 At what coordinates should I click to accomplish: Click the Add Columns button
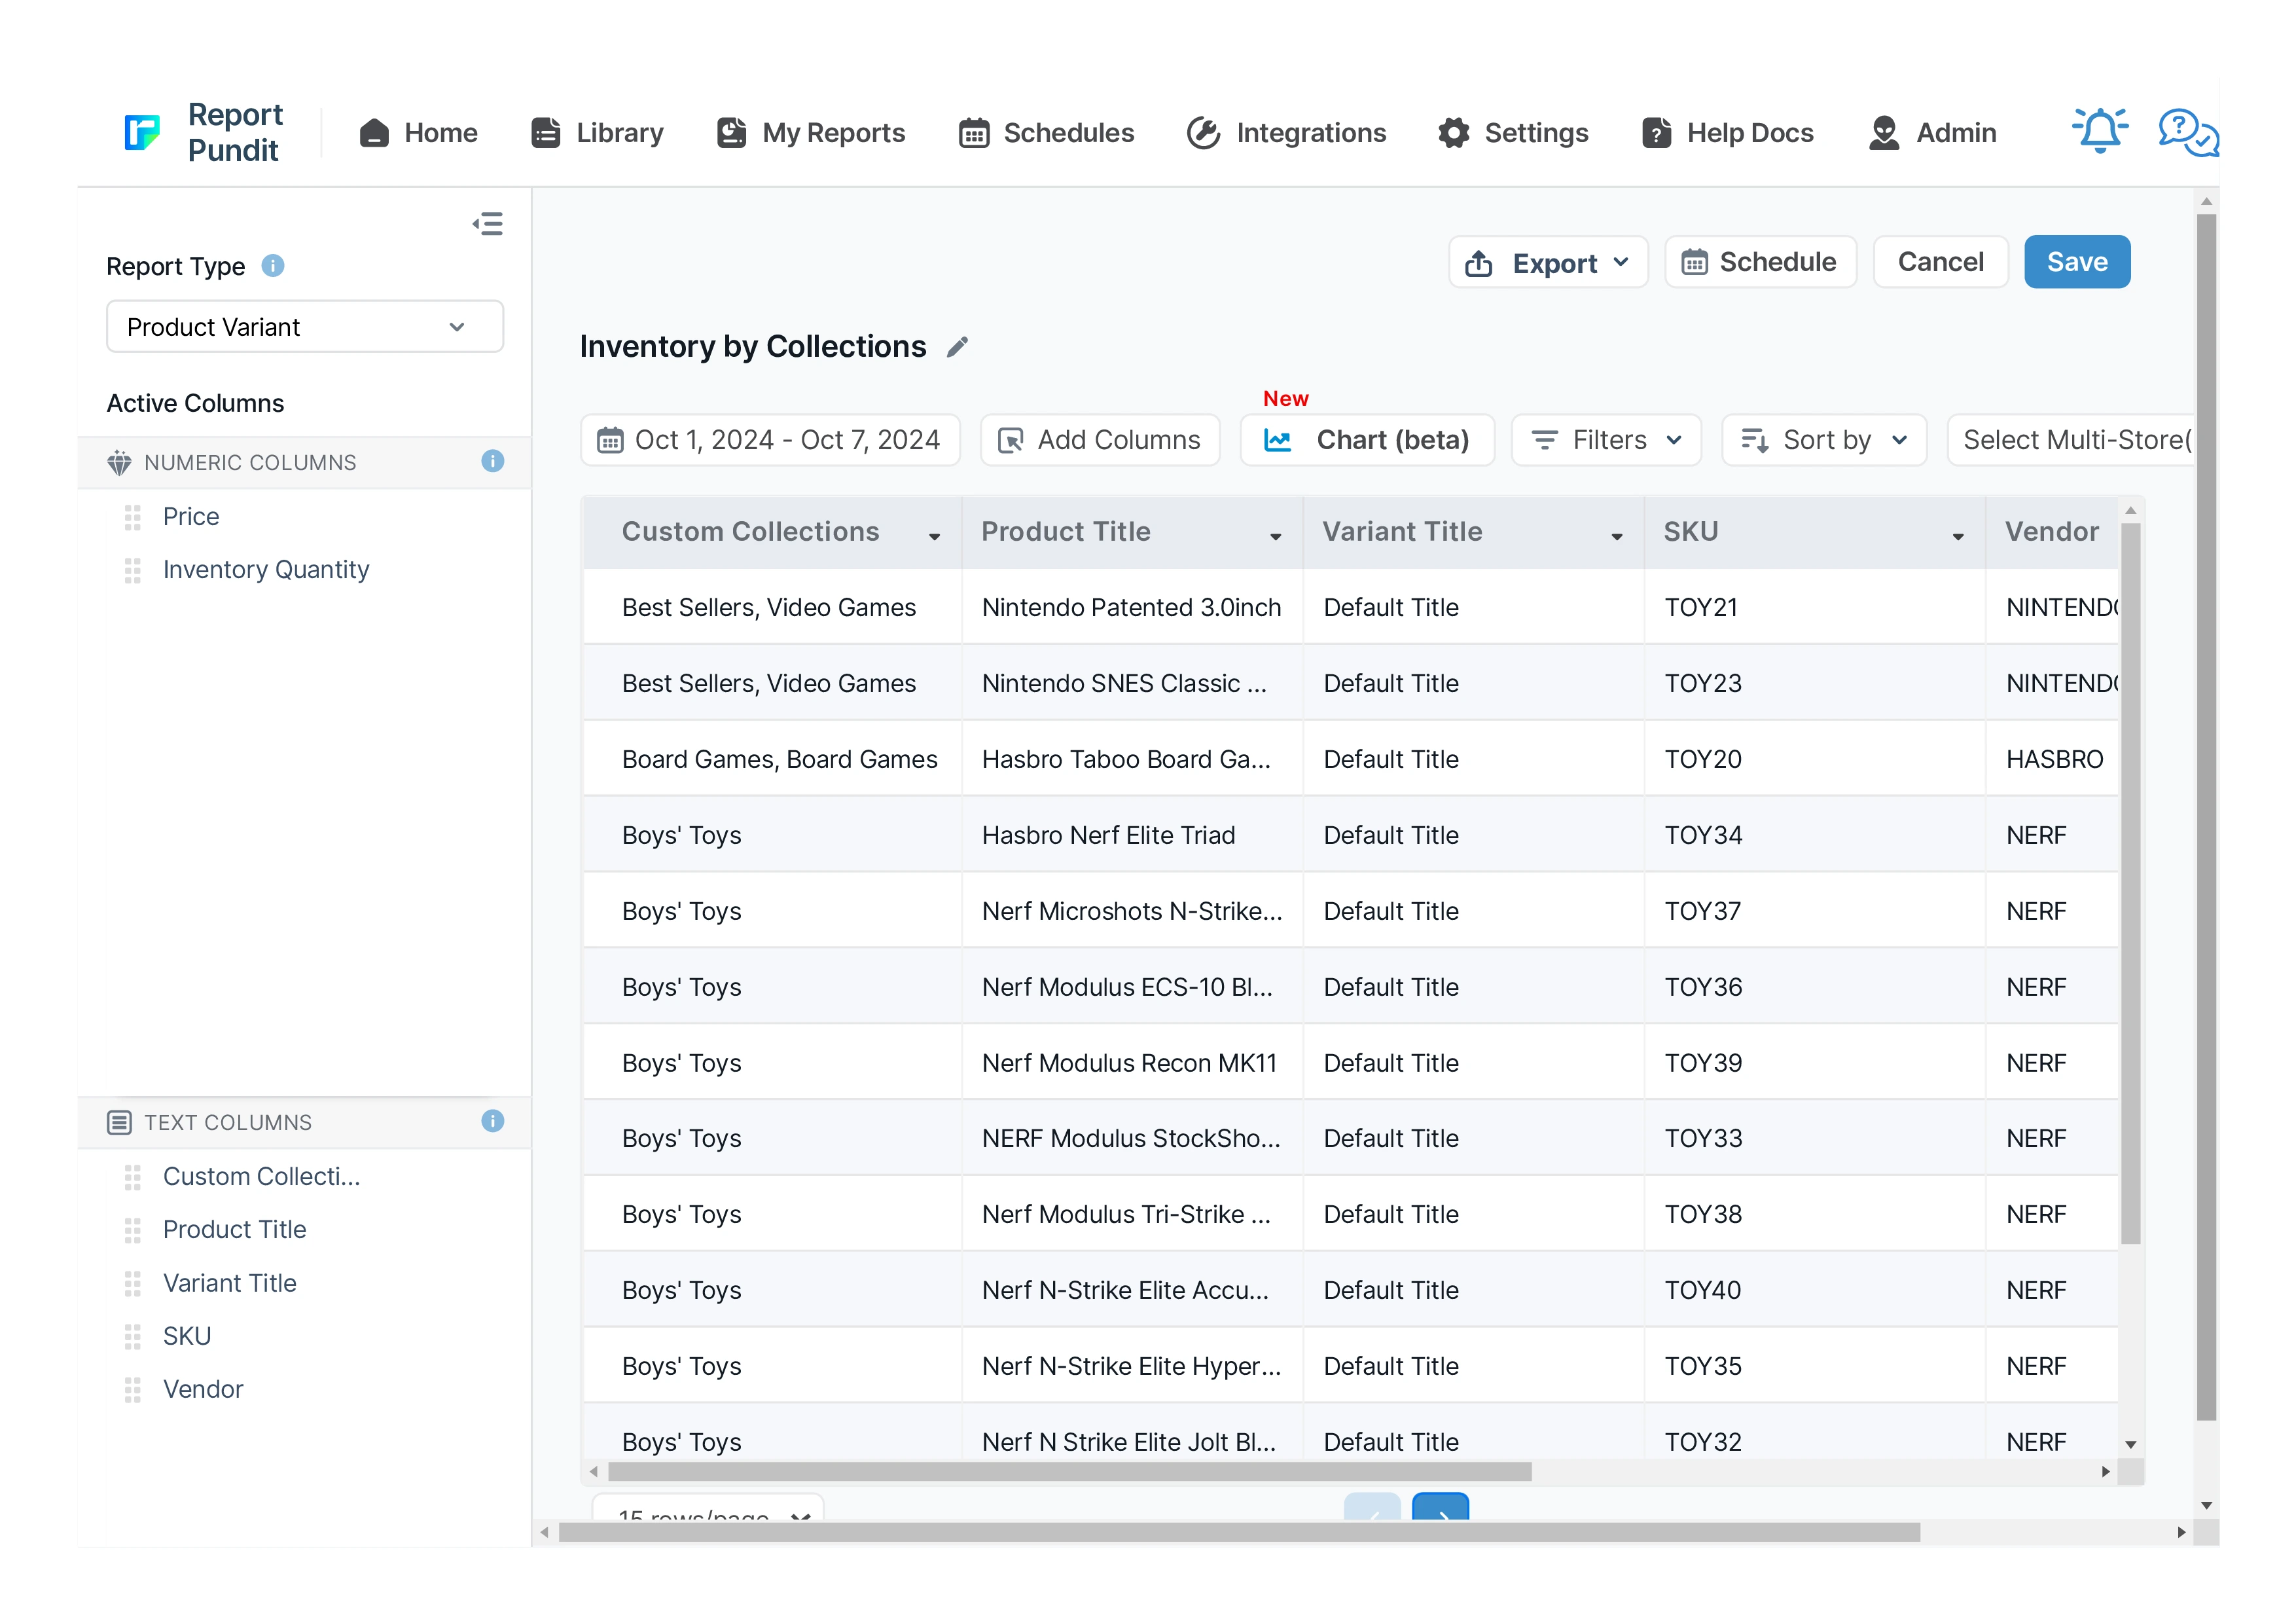(x=1100, y=440)
